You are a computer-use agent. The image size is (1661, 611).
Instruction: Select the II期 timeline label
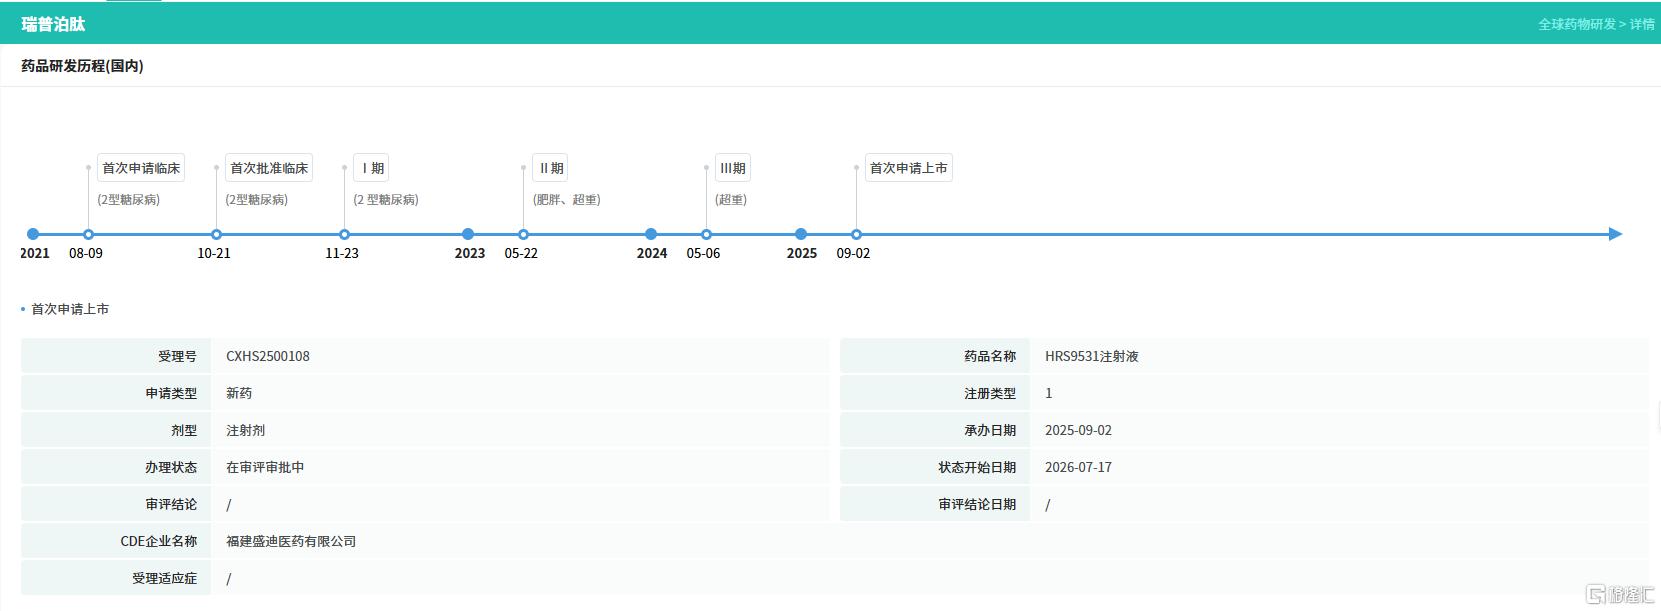click(551, 168)
